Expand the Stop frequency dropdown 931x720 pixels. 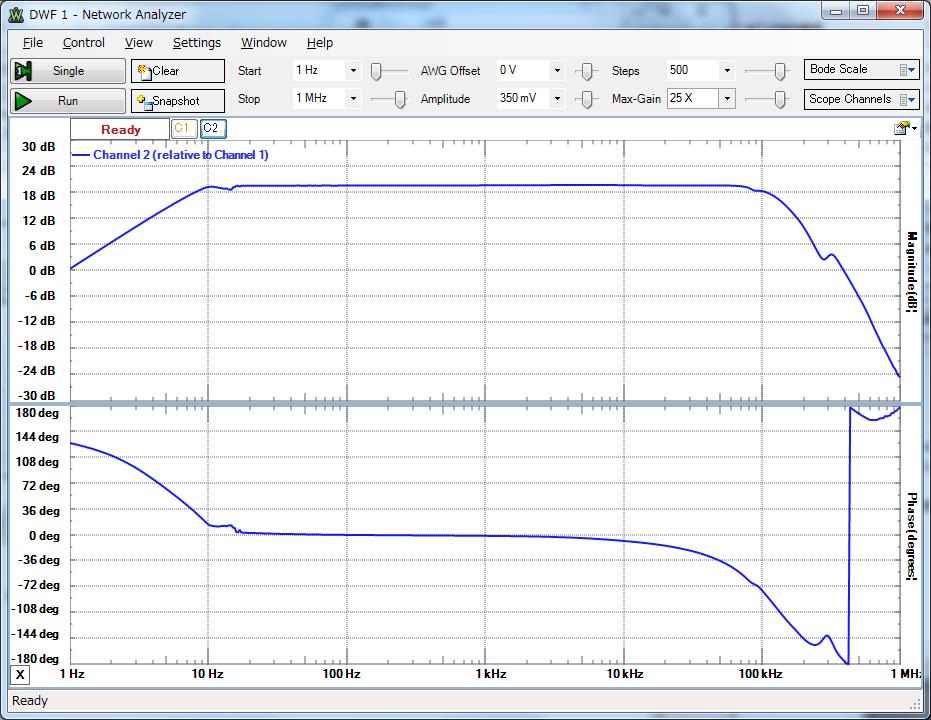[x=352, y=99]
